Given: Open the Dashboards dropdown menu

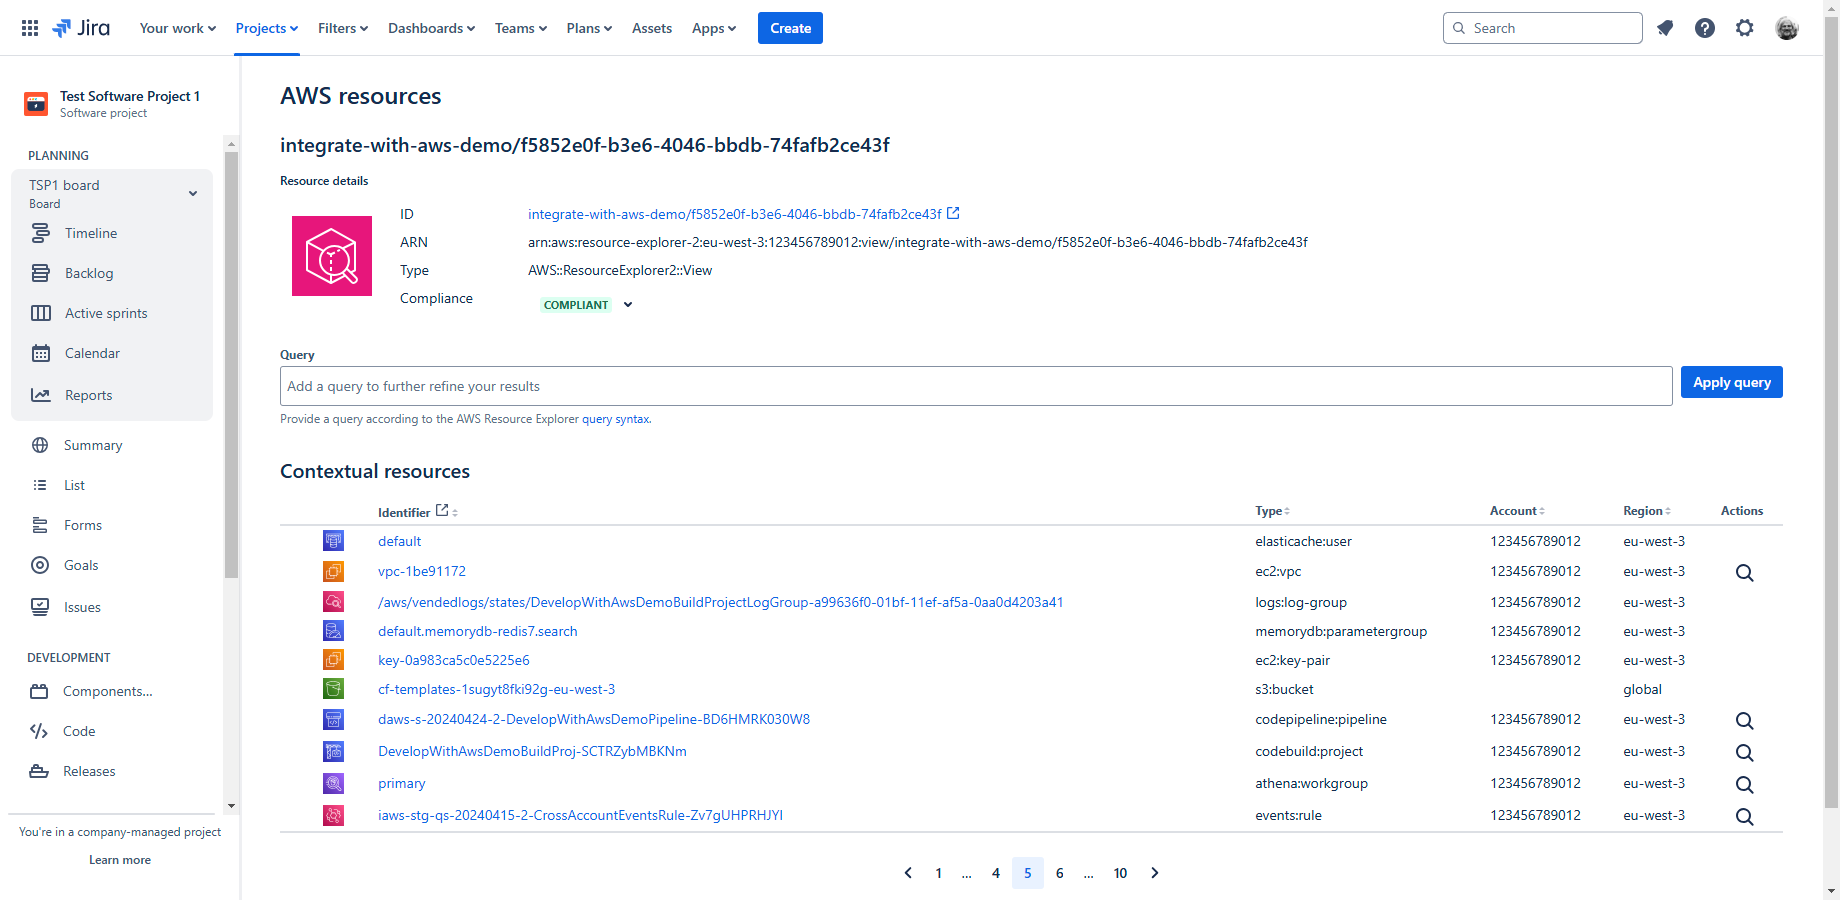Looking at the screenshot, I should tap(431, 28).
